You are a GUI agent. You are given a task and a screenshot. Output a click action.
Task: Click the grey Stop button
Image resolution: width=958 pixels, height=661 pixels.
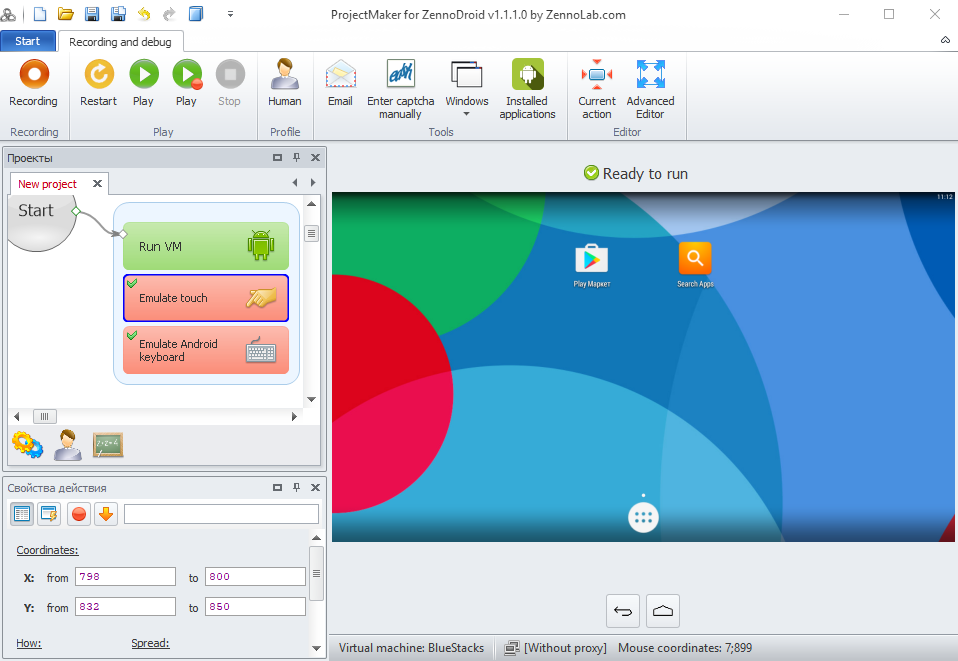click(x=230, y=84)
